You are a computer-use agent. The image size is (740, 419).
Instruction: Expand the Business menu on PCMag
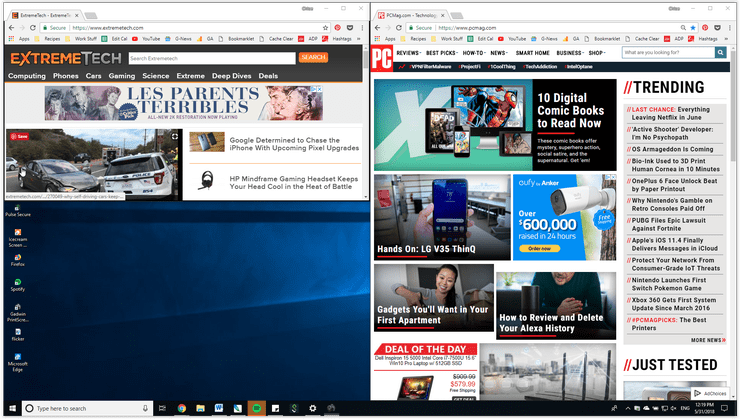570,53
